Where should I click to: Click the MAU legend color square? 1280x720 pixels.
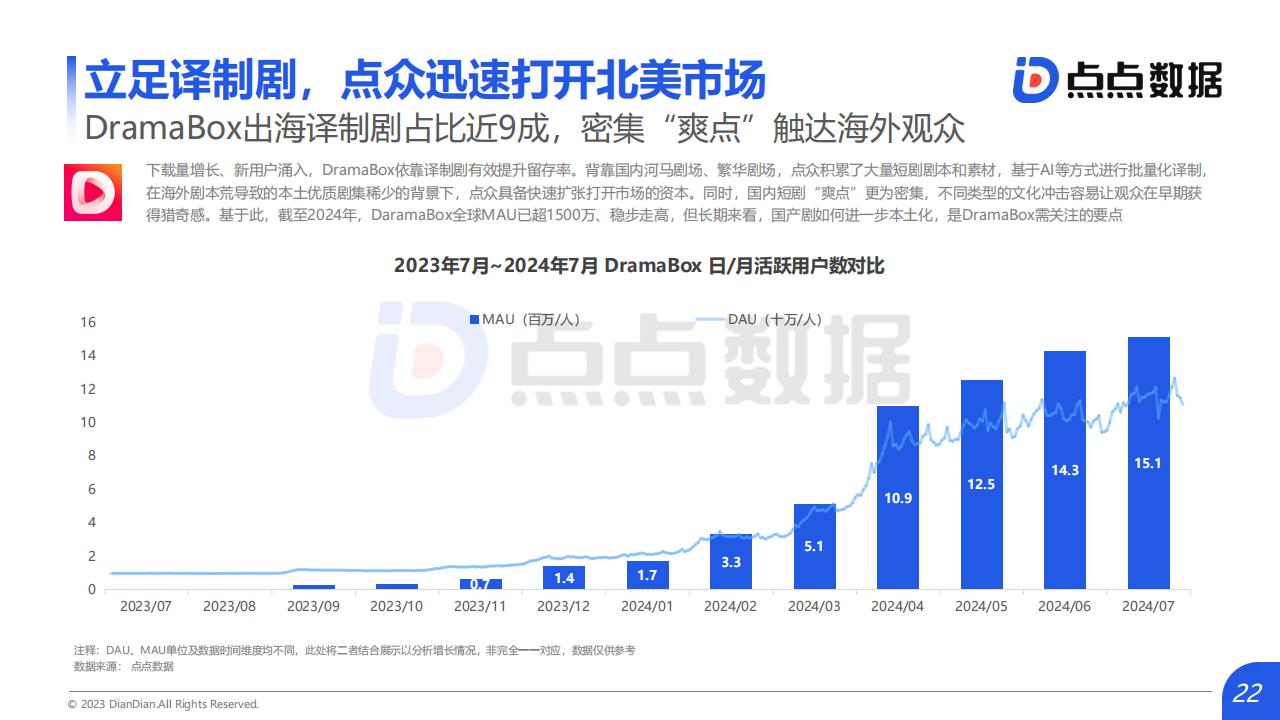(475, 319)
